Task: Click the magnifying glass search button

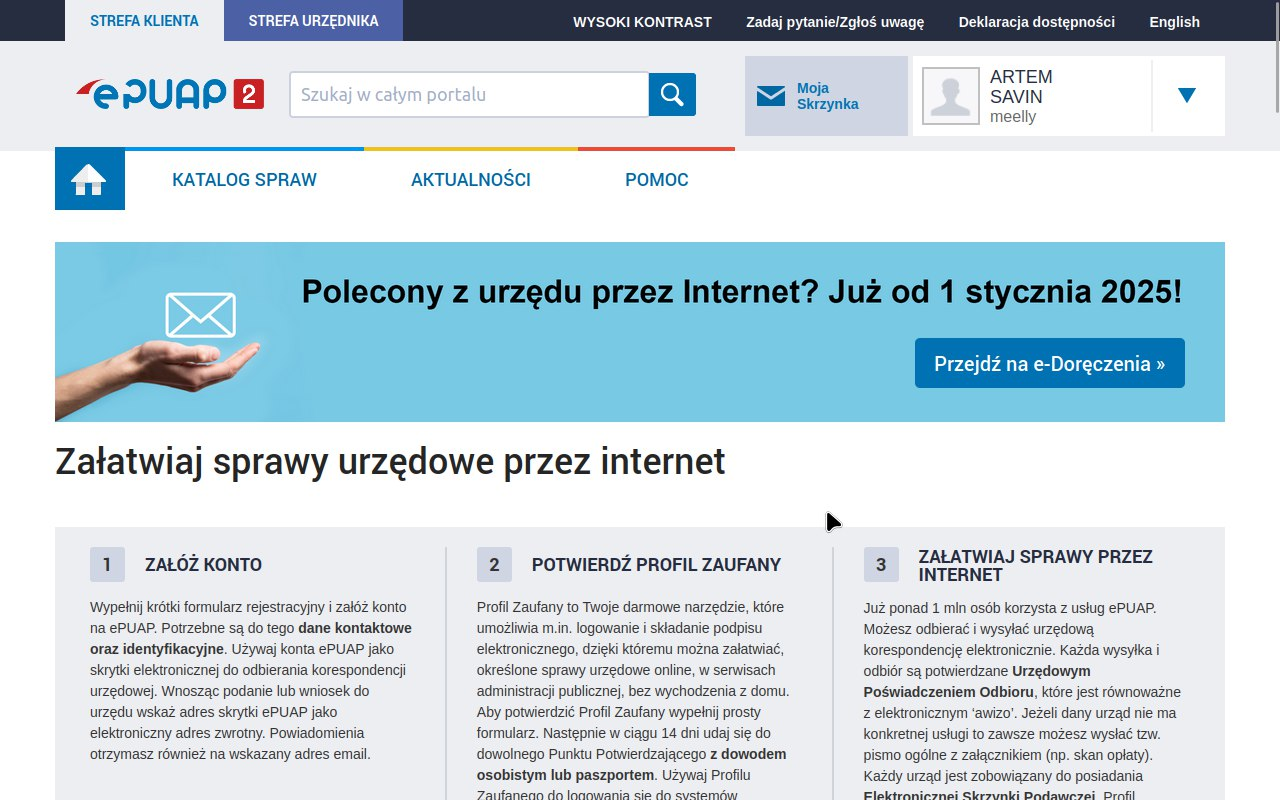Action: point(672,95)
